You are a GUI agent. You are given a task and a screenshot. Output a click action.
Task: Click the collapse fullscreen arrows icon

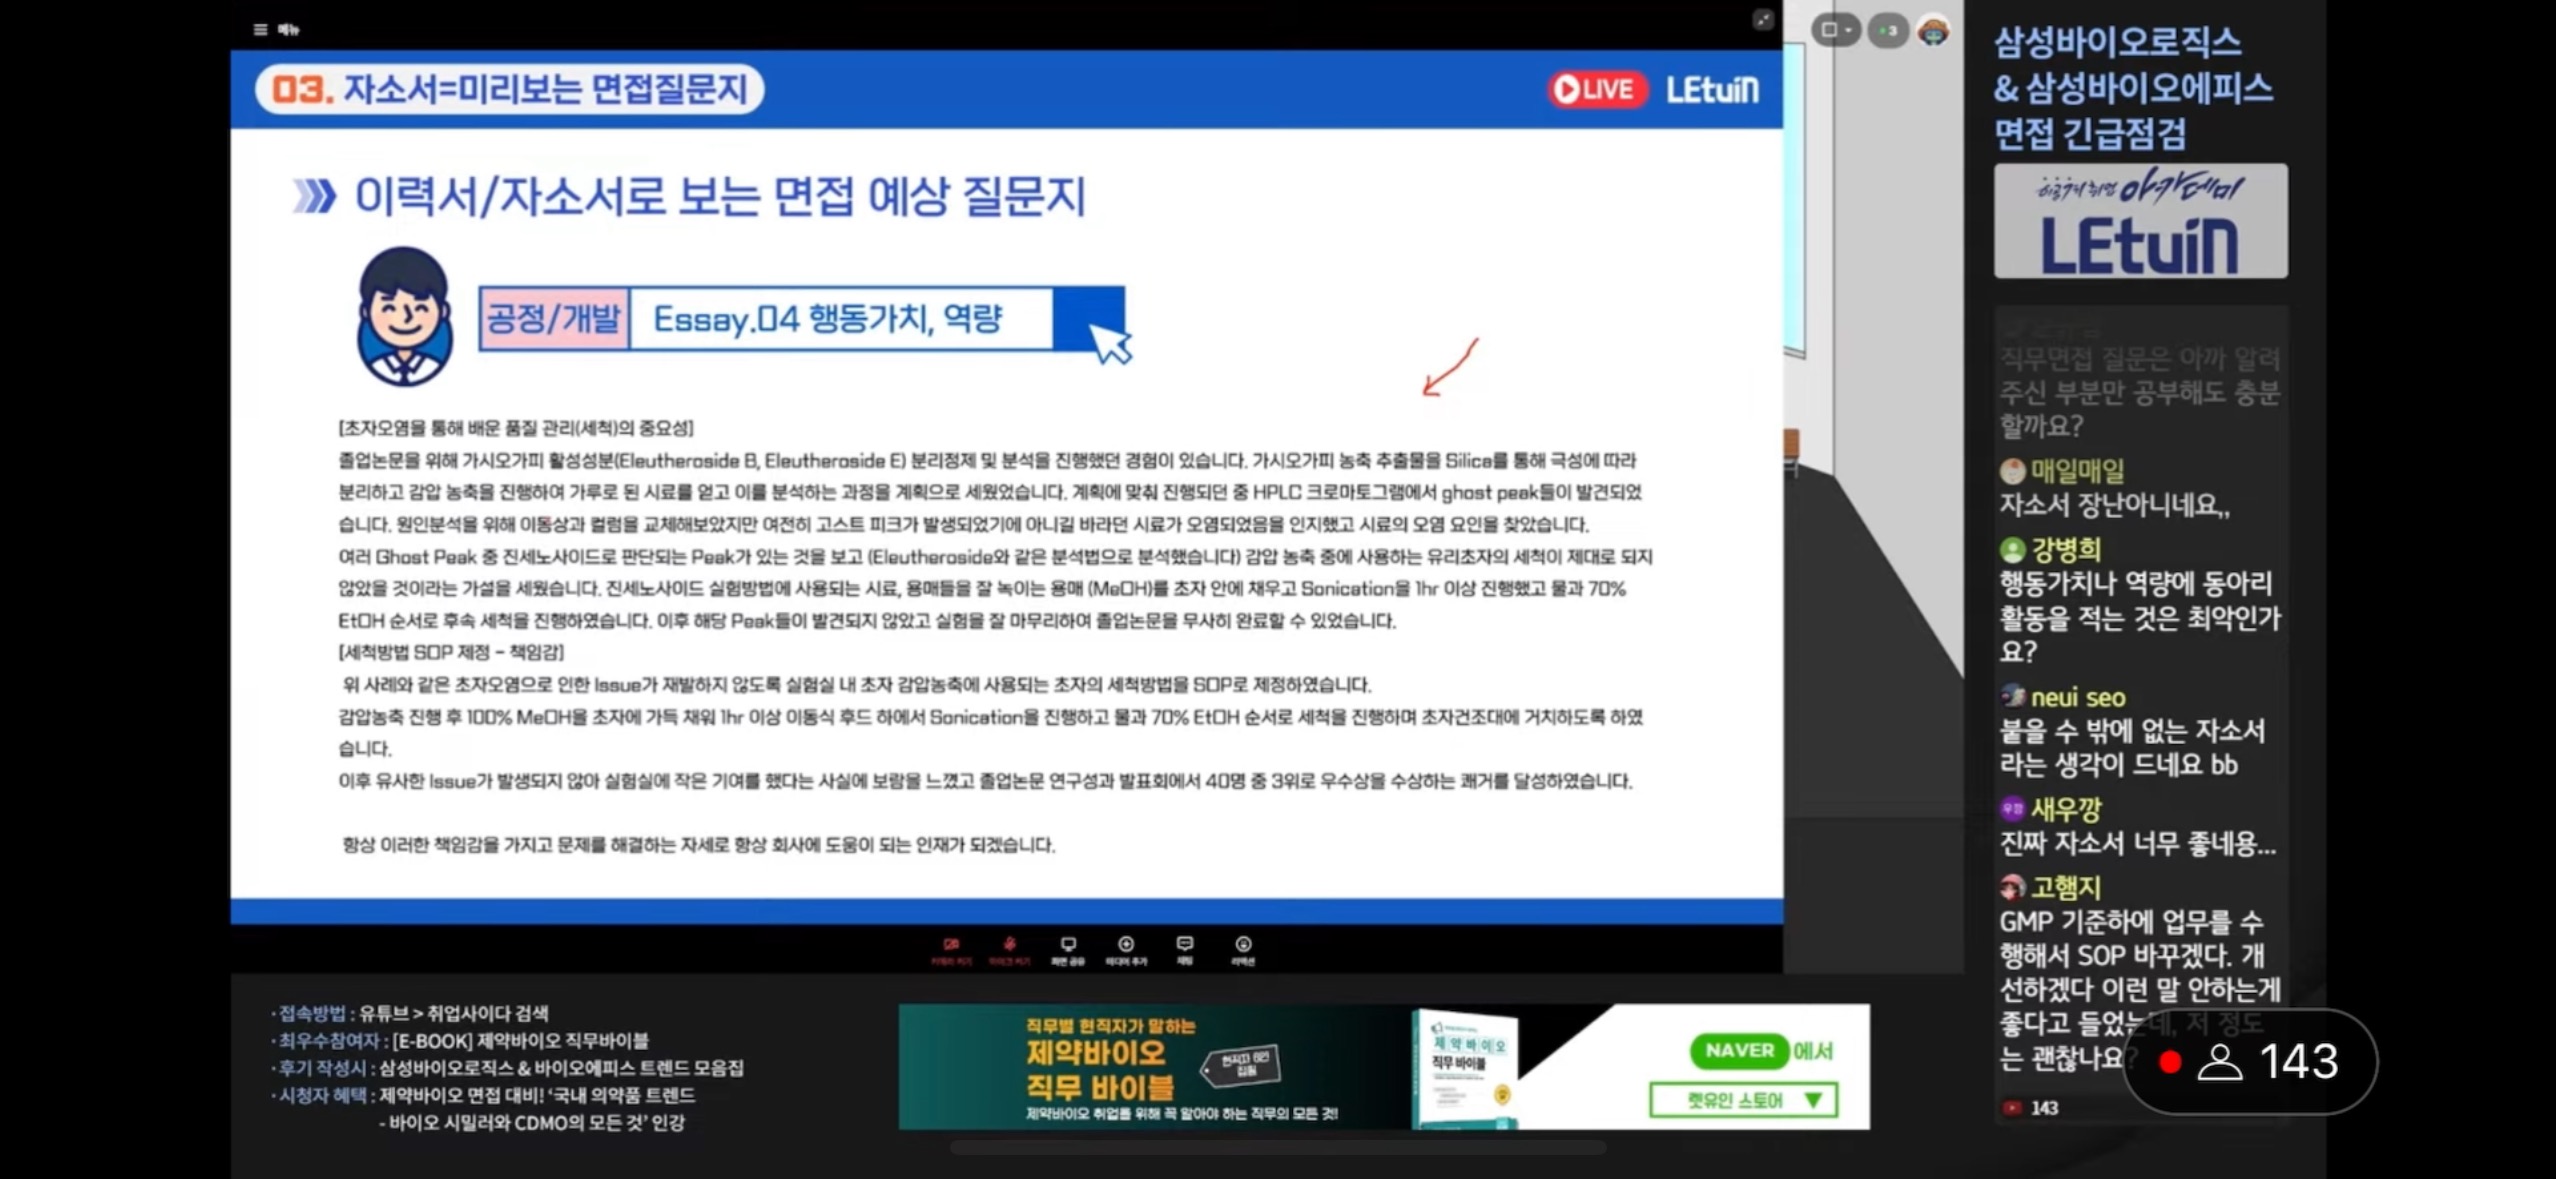coord(1762,21)
